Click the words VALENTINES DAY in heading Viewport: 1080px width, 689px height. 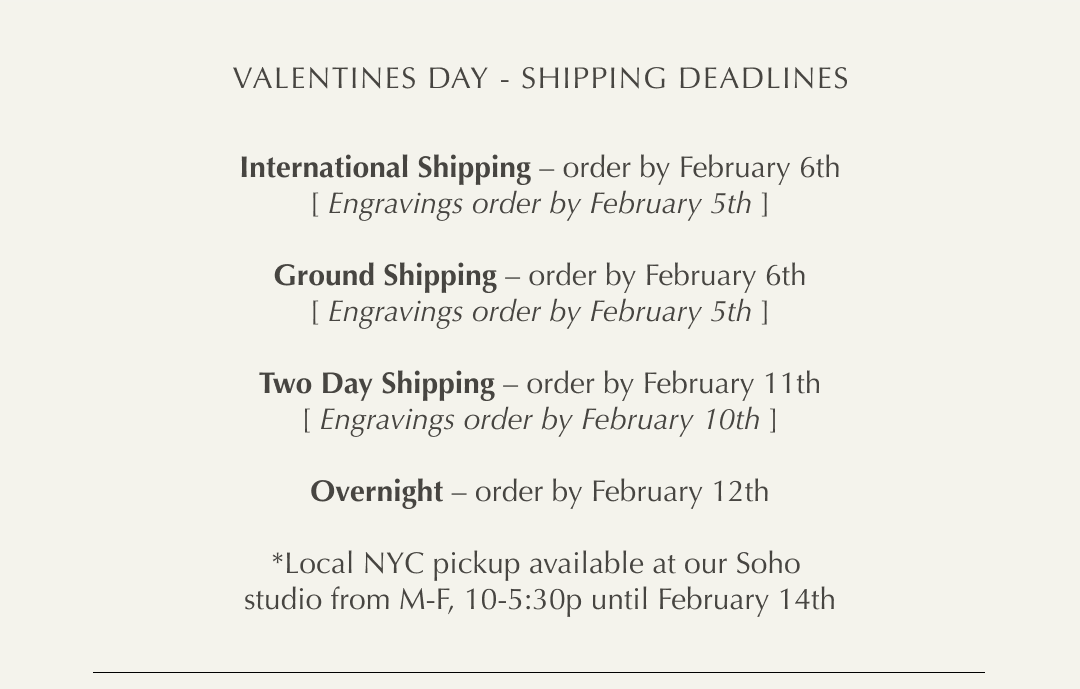[x=360, y=79]
